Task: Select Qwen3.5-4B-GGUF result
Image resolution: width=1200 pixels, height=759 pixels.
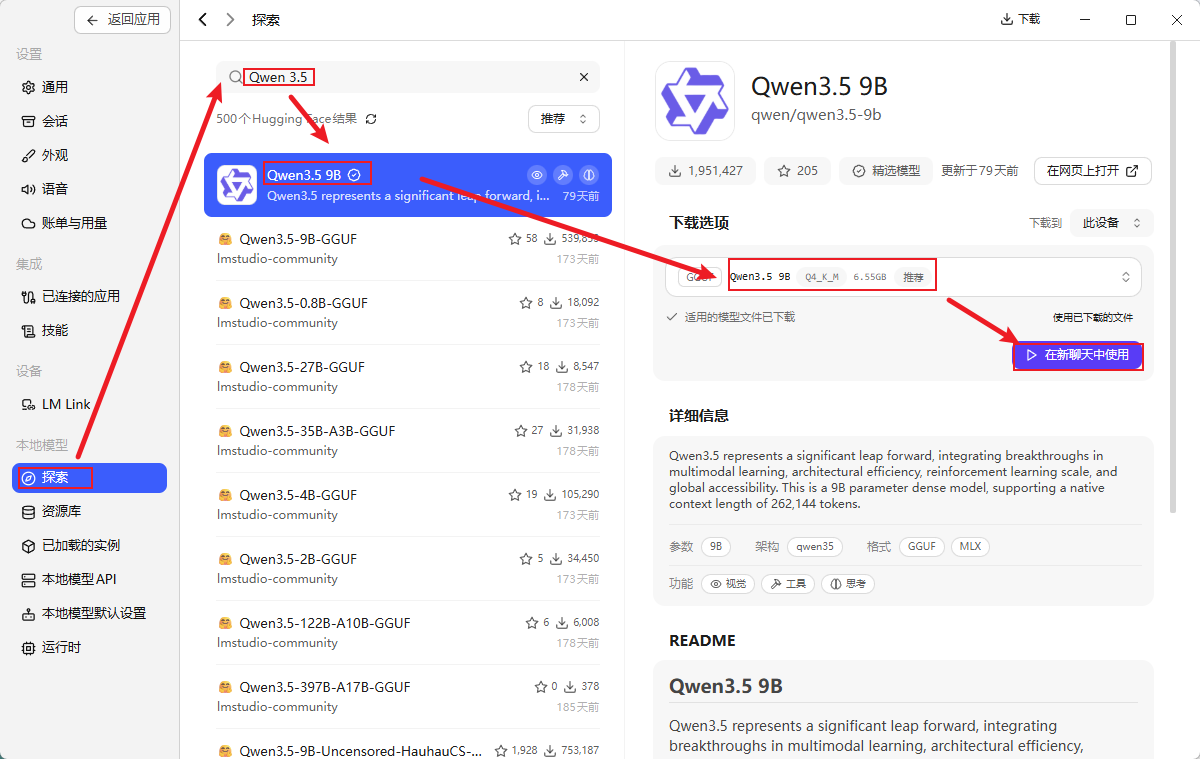Action: (408, 505)
